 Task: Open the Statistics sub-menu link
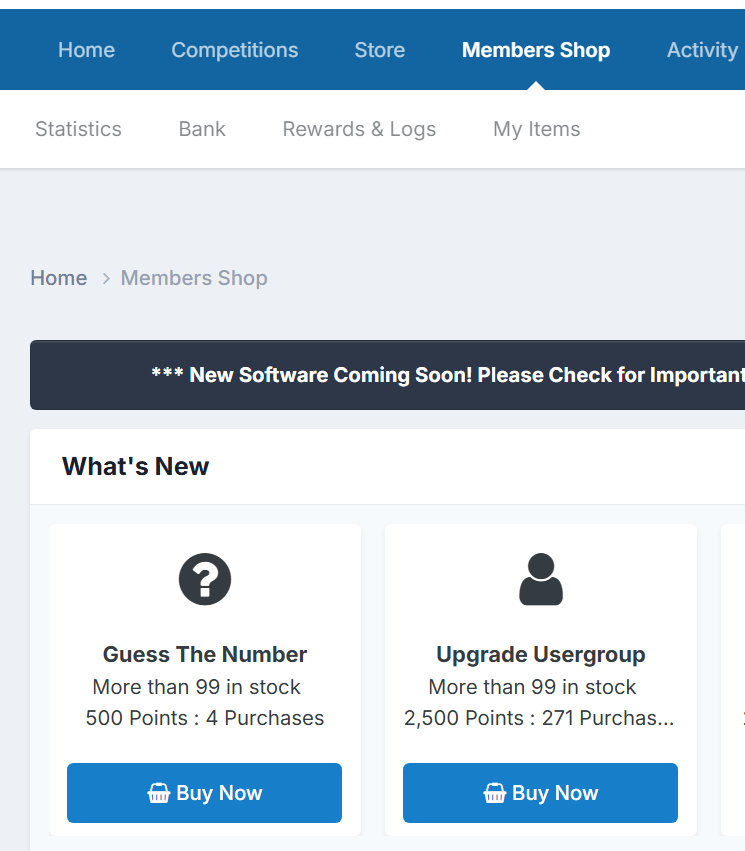point(78,129)
